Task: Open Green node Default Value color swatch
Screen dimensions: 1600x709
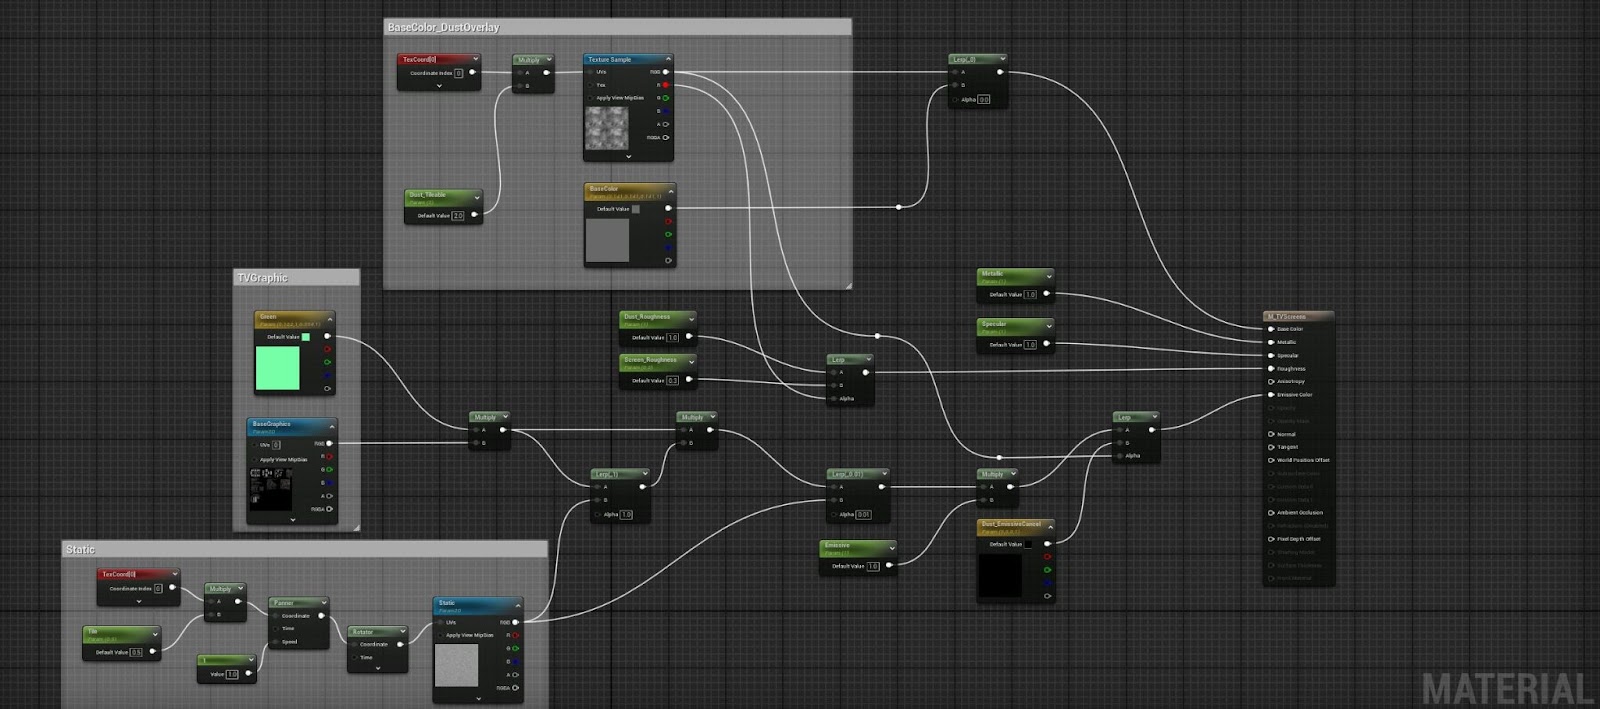Action: pyautogui.click(x=305, y=337)
